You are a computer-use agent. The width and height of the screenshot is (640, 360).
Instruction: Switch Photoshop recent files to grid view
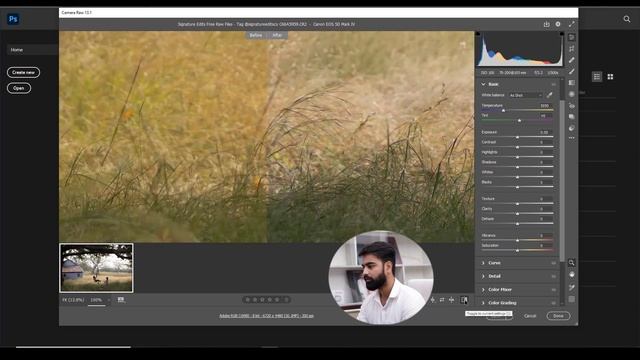(610, 77)
